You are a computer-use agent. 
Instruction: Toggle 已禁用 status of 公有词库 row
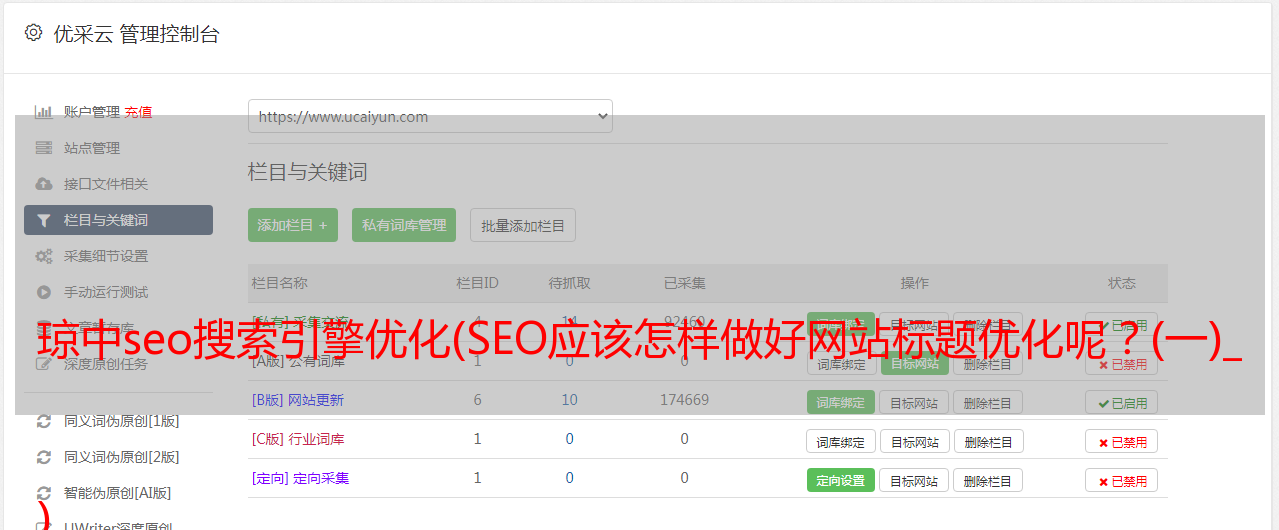[1122, 364]
